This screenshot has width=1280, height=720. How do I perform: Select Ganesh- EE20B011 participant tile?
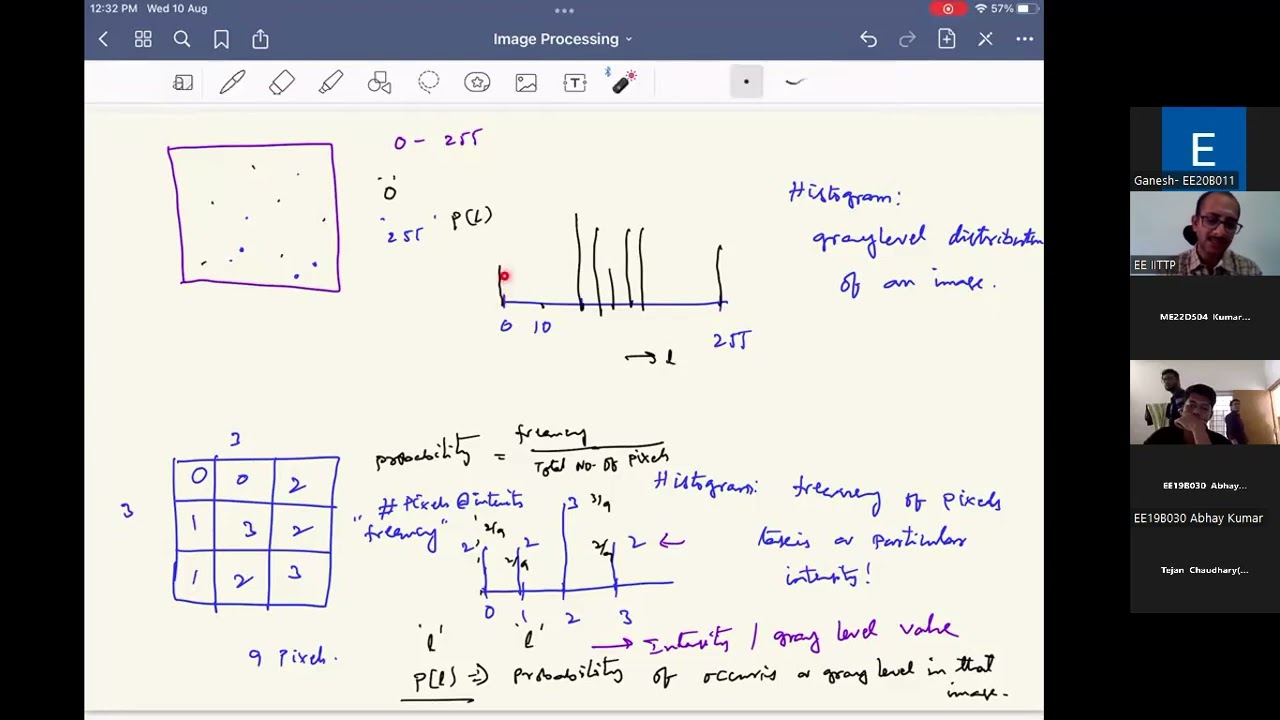pyautogui.click(x=1204, y=148)
